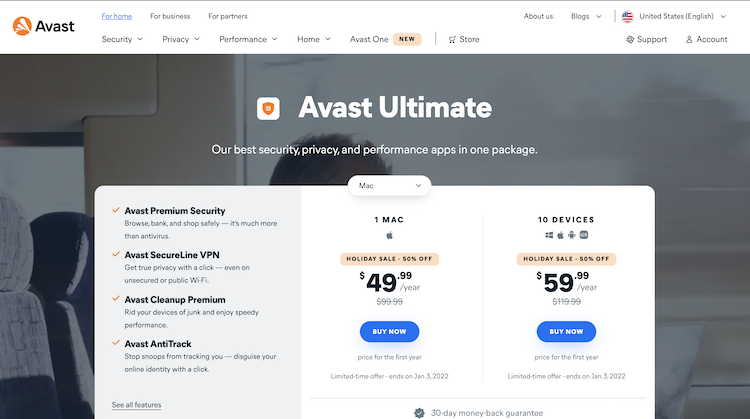The height and width of the screenshot is (419, 750).
Task: Click the United States flag icon
Action: (627, 16)
